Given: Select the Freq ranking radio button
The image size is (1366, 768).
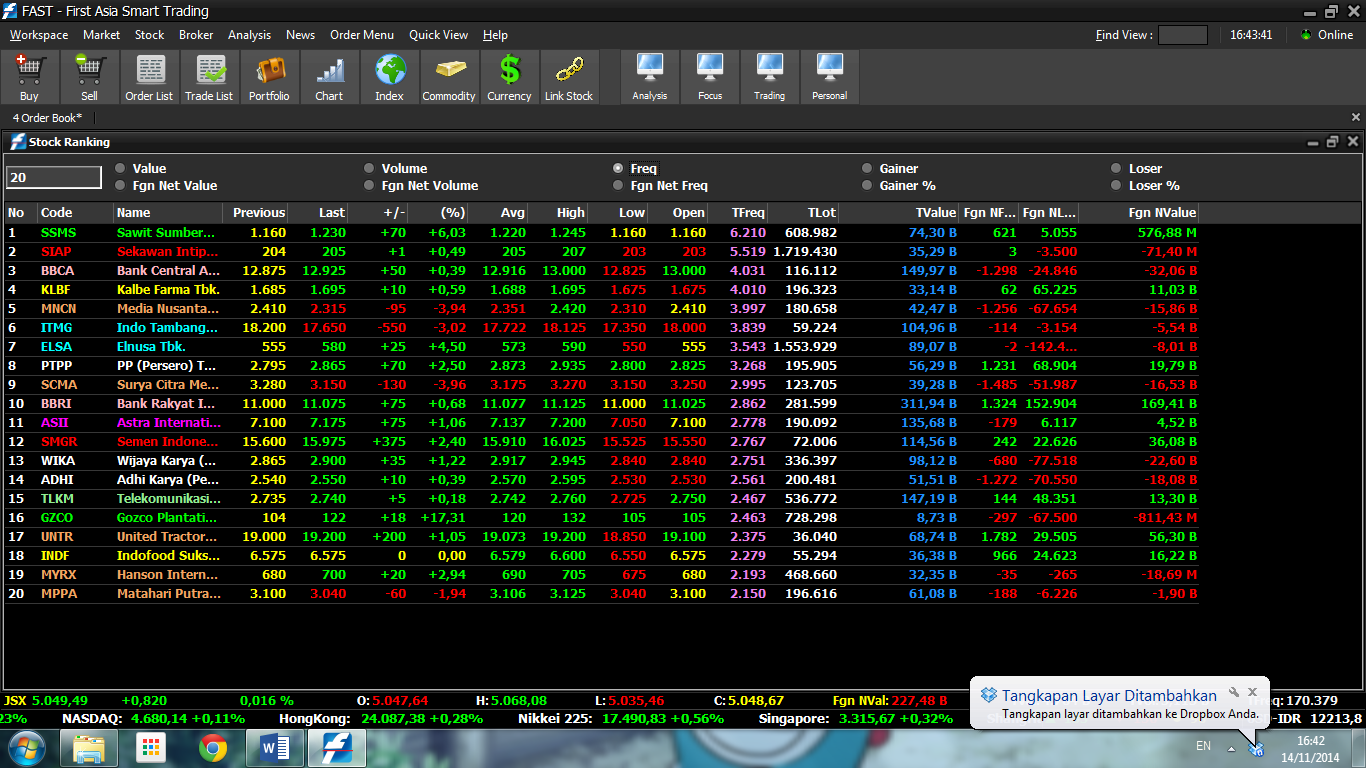Looking at the screenshot, I should click(x=618, y=168).
